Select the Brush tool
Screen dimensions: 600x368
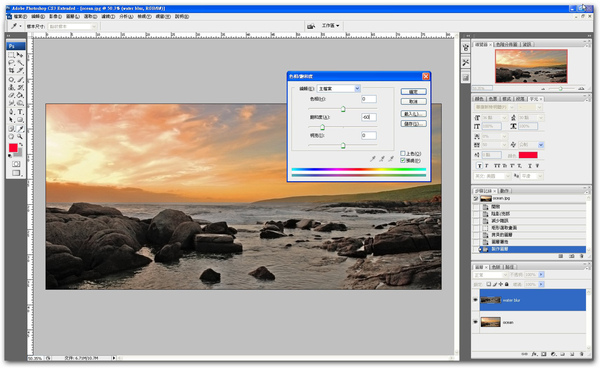click(x=20, y=79)
